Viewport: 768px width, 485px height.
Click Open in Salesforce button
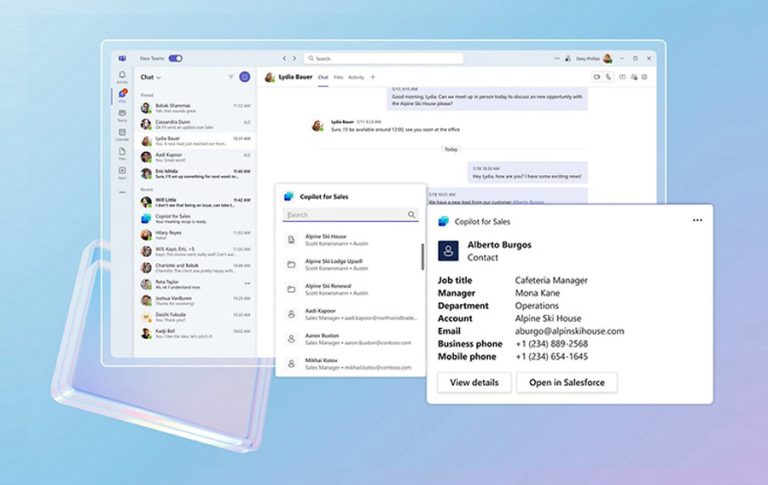click(566, 383)
